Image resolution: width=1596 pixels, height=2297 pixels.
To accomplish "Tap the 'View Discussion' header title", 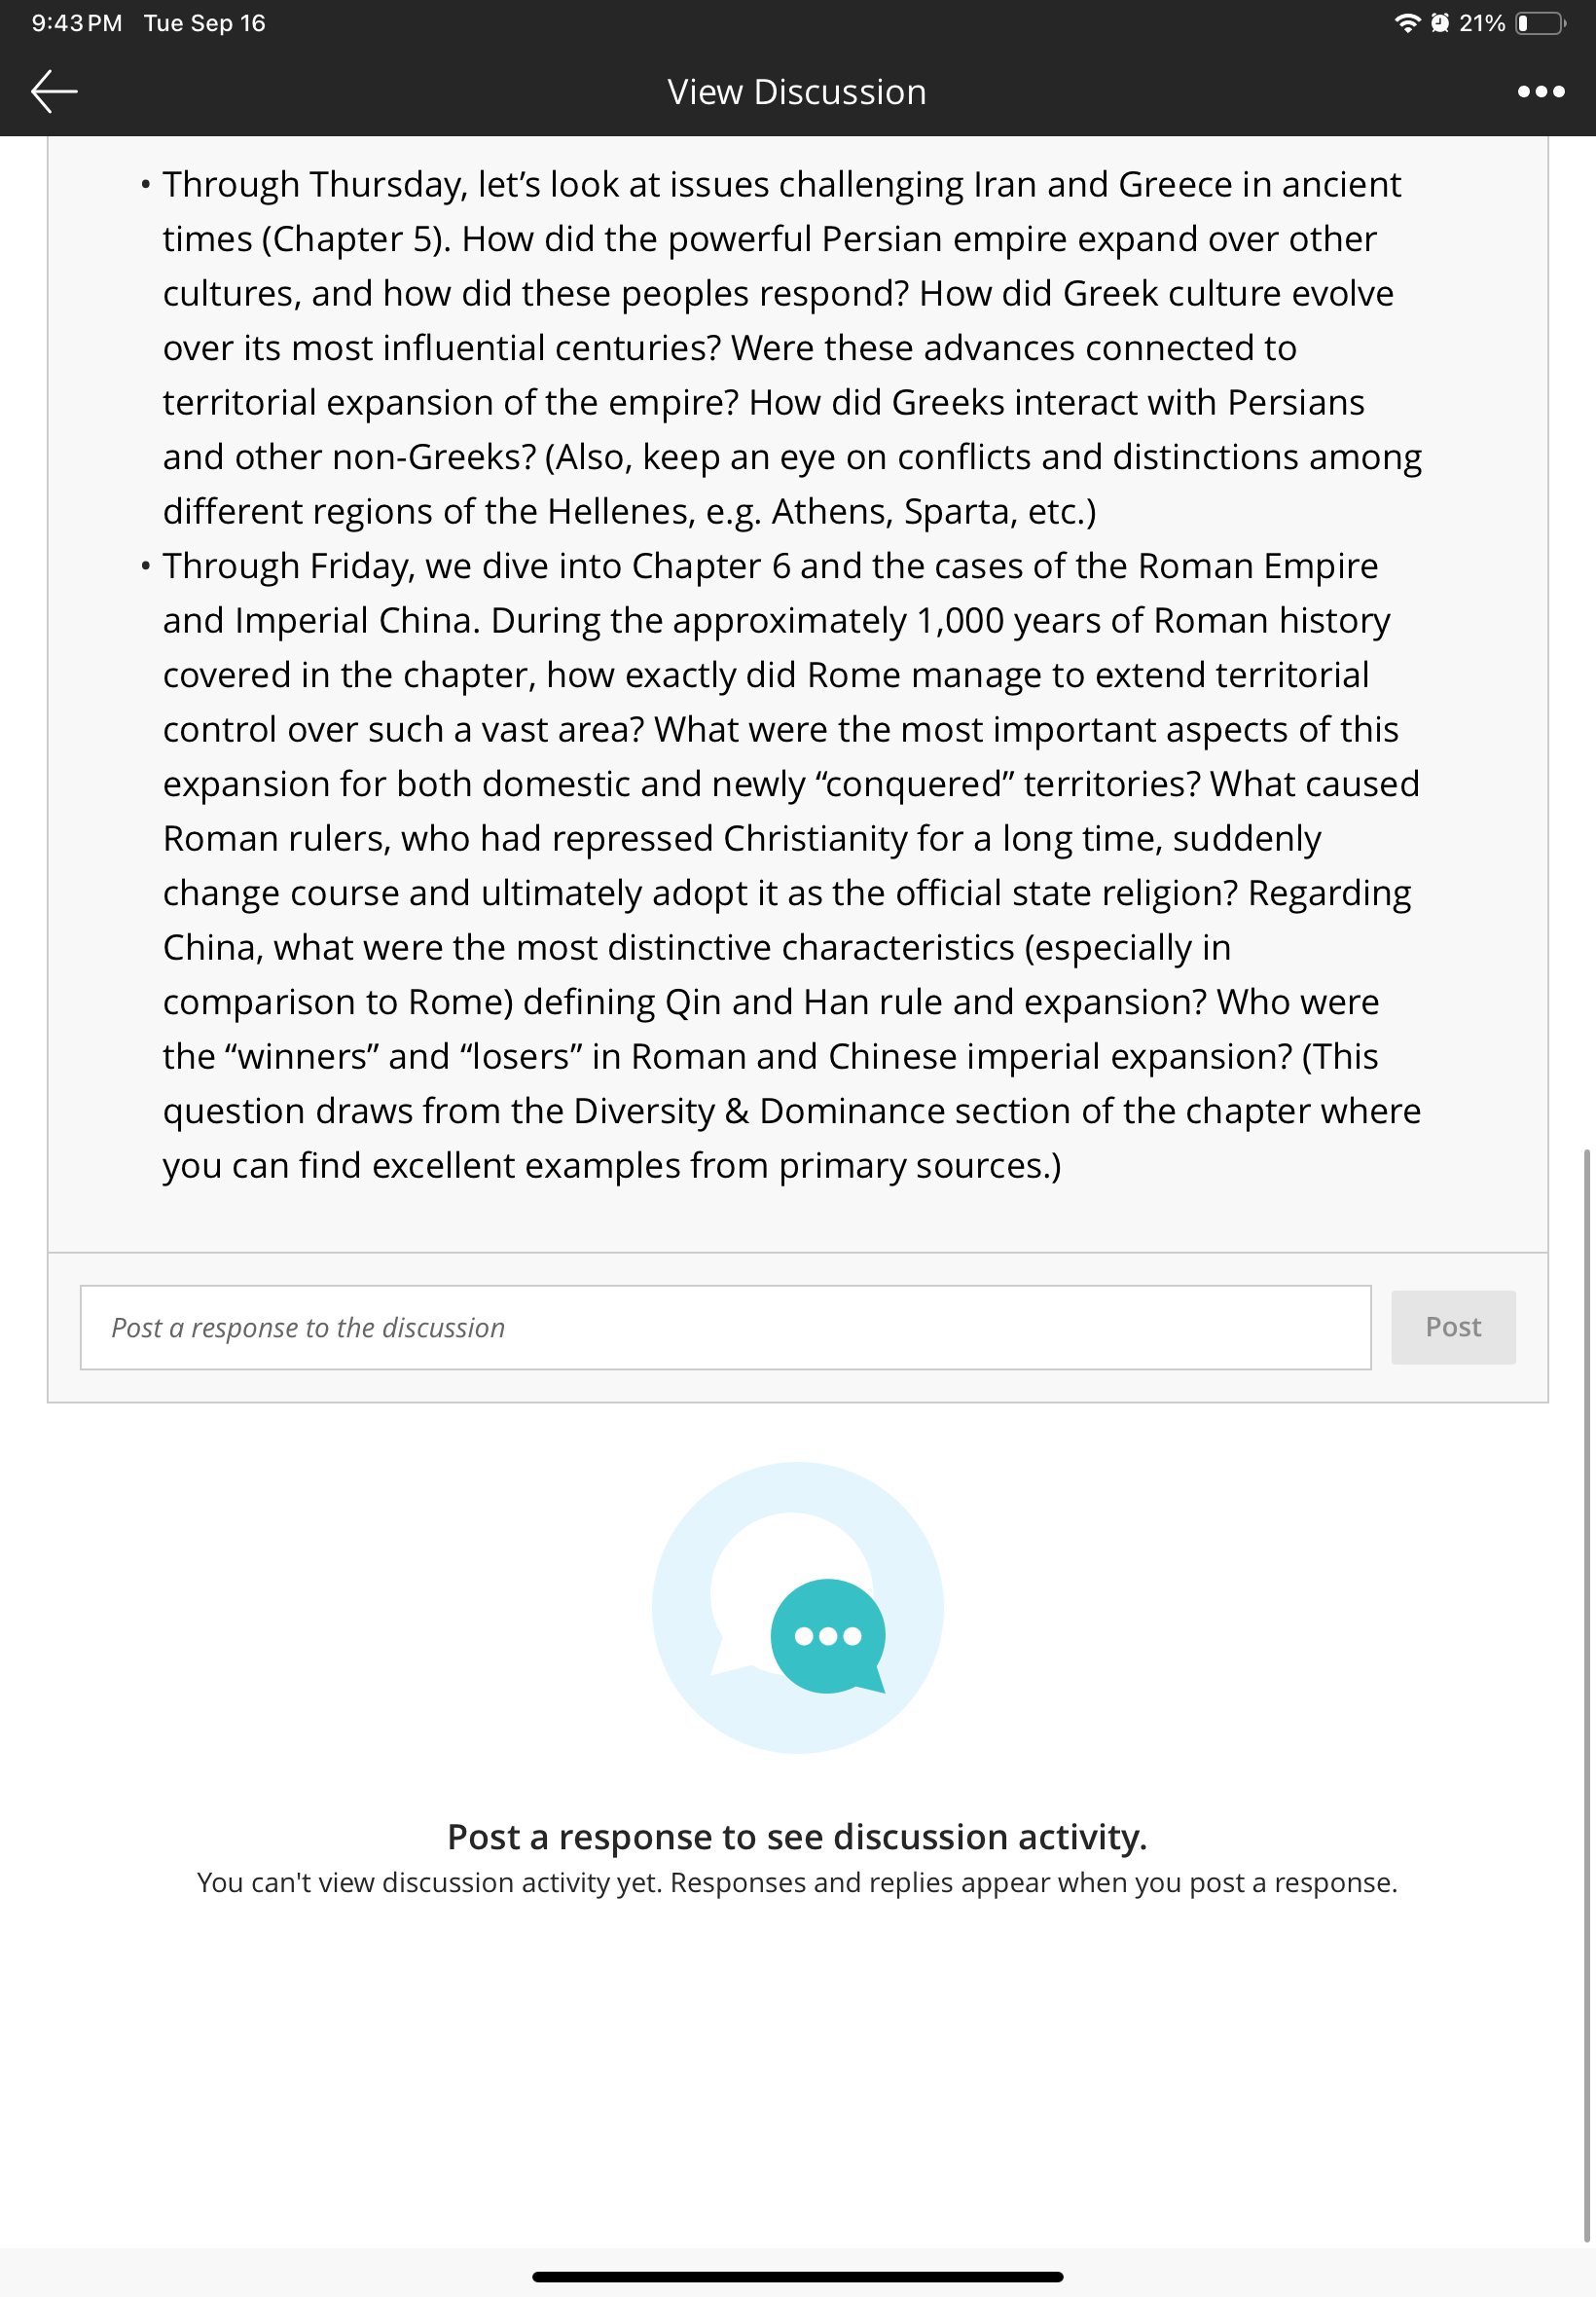I will coord(797,92).
